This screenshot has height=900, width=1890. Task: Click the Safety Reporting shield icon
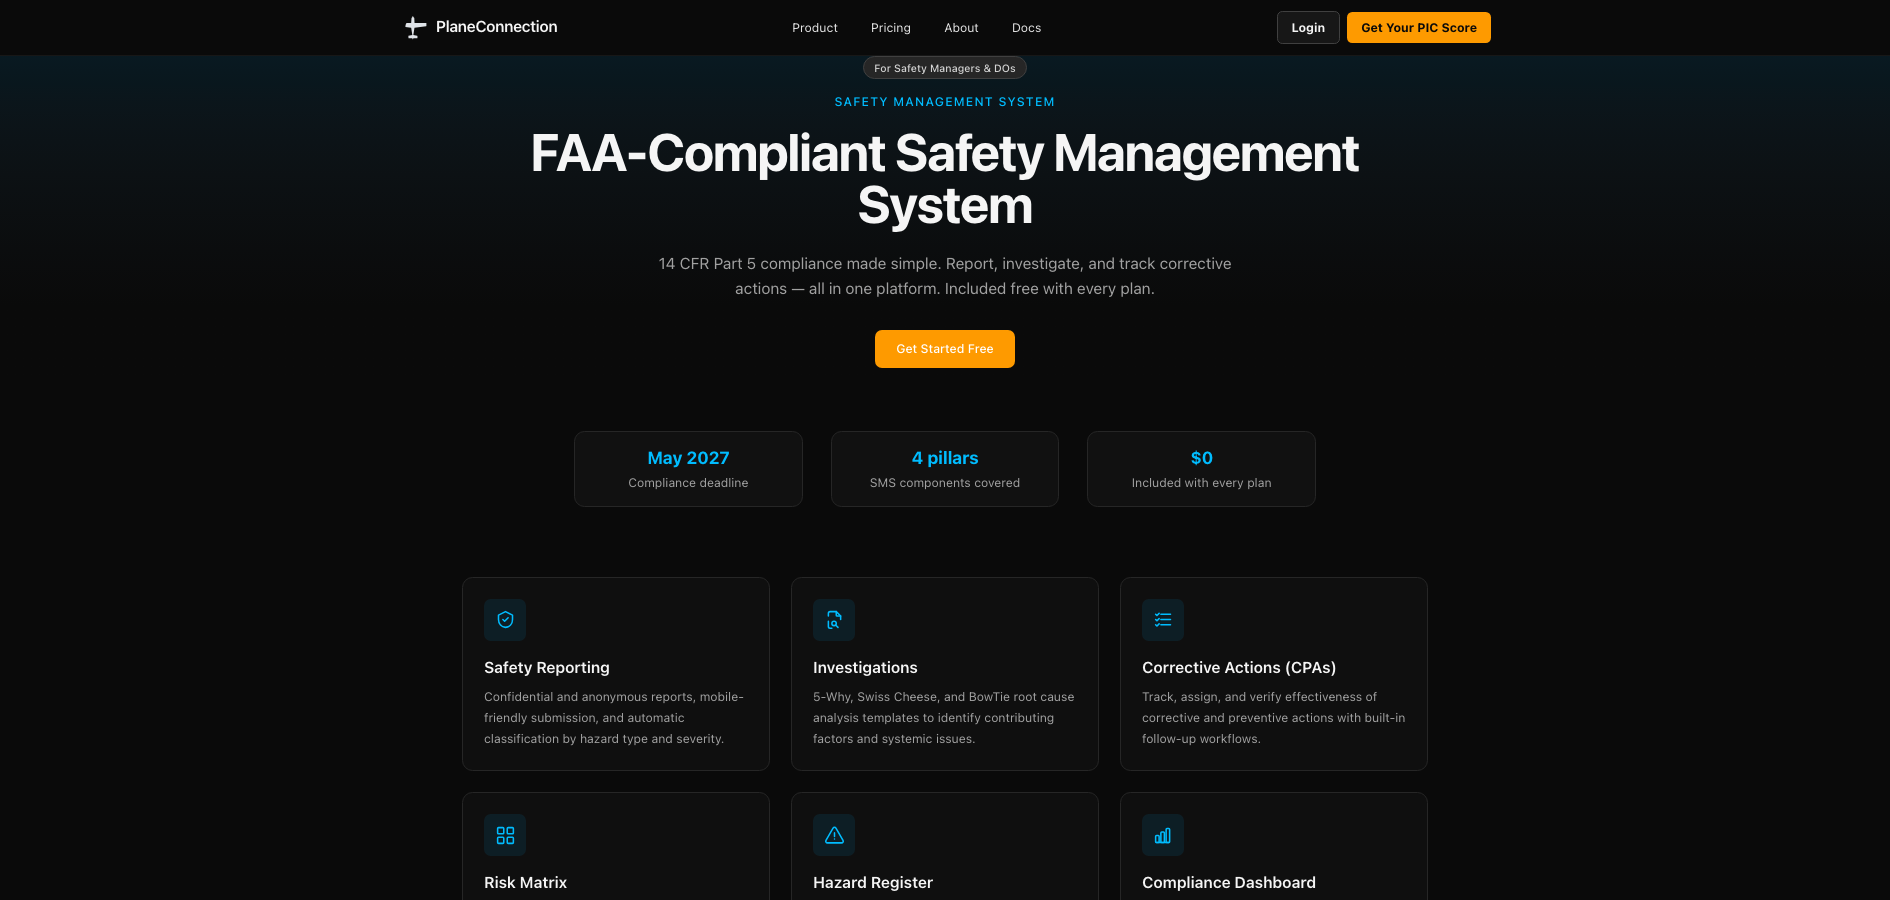pos(505,620)
